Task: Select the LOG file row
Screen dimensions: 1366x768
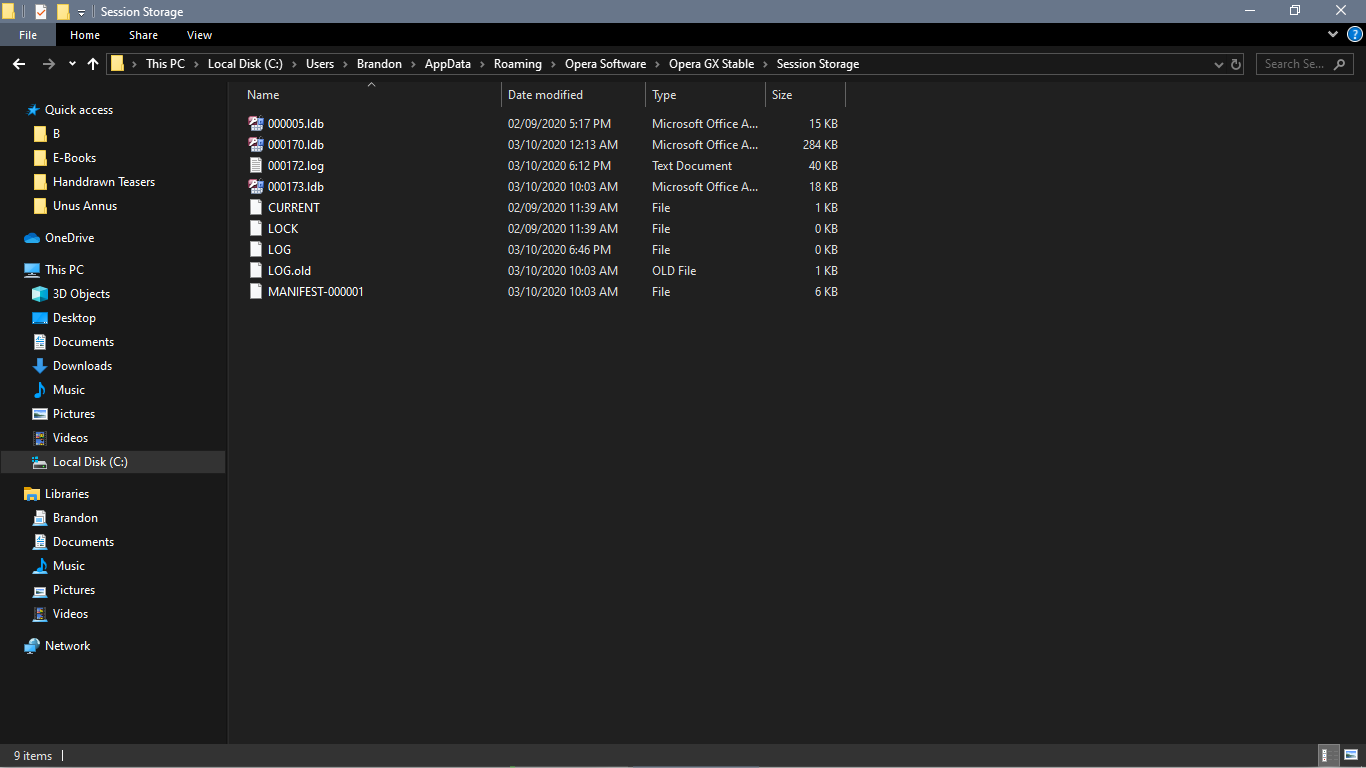Action: pos(545,250)
